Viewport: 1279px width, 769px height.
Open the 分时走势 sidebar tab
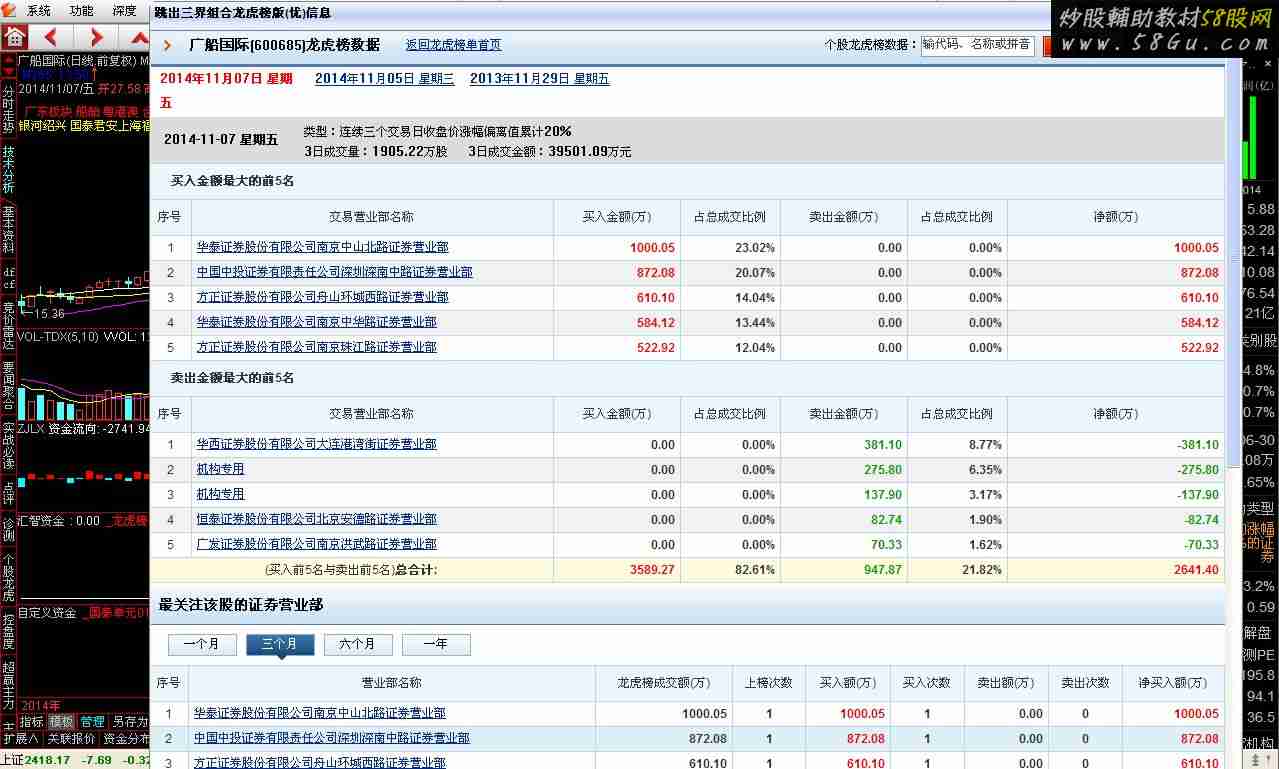pyautogui.click(x=8, y=109)
